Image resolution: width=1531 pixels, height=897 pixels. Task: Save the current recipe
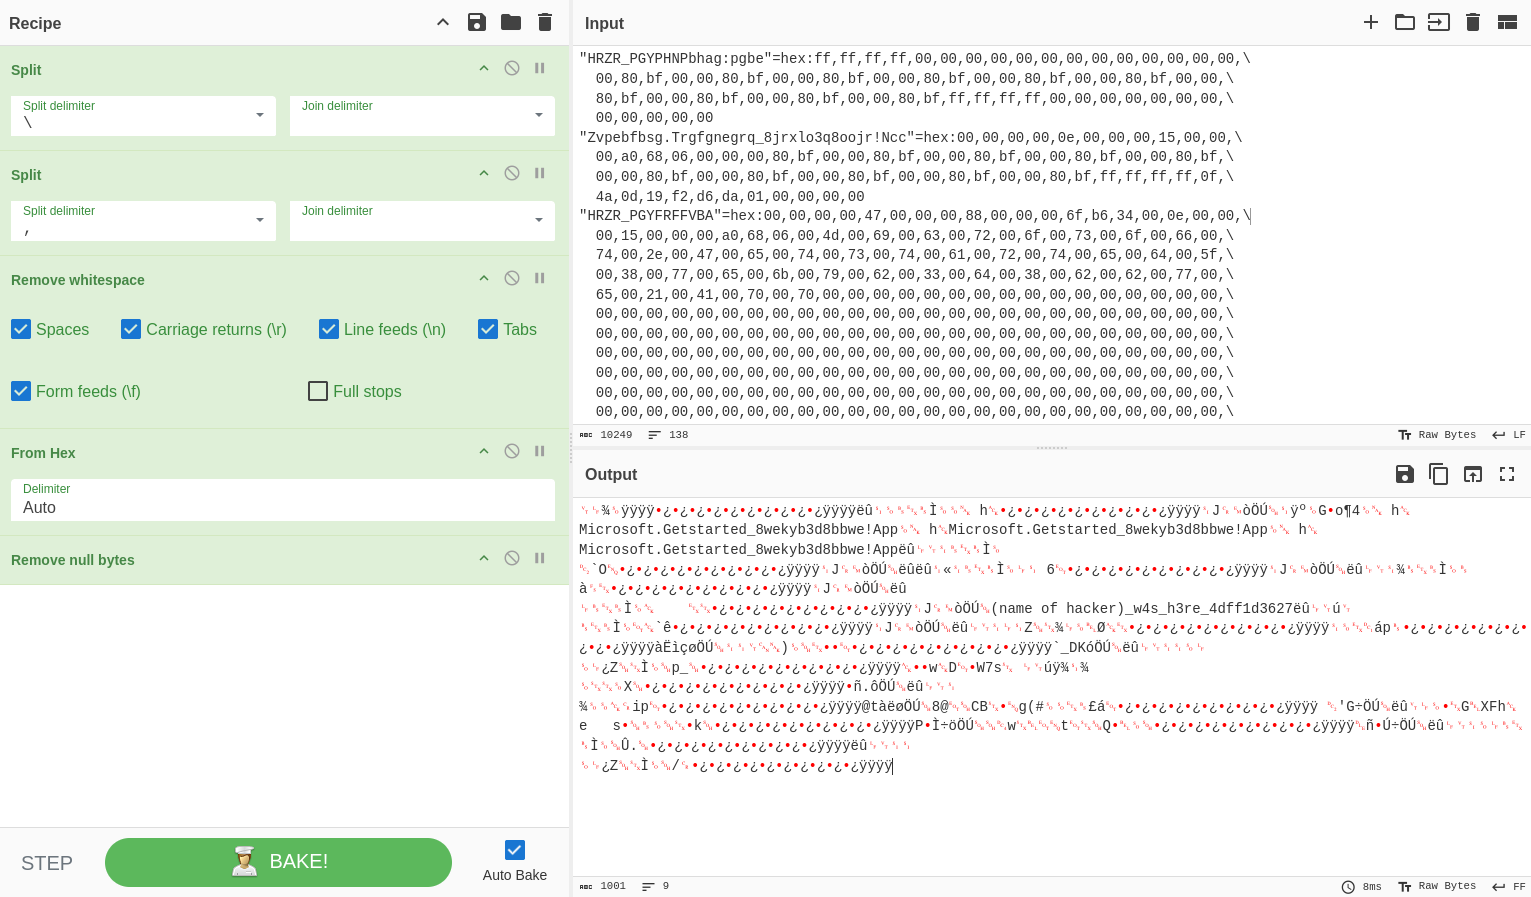pyautogui.click(x=477, y=22)
